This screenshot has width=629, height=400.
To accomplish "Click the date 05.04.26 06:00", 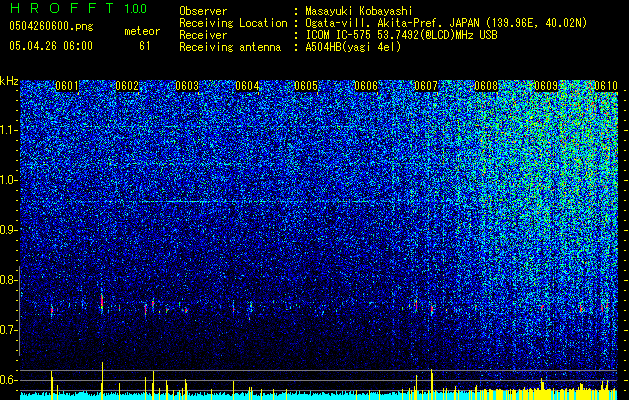I will [x=51, y=46].
